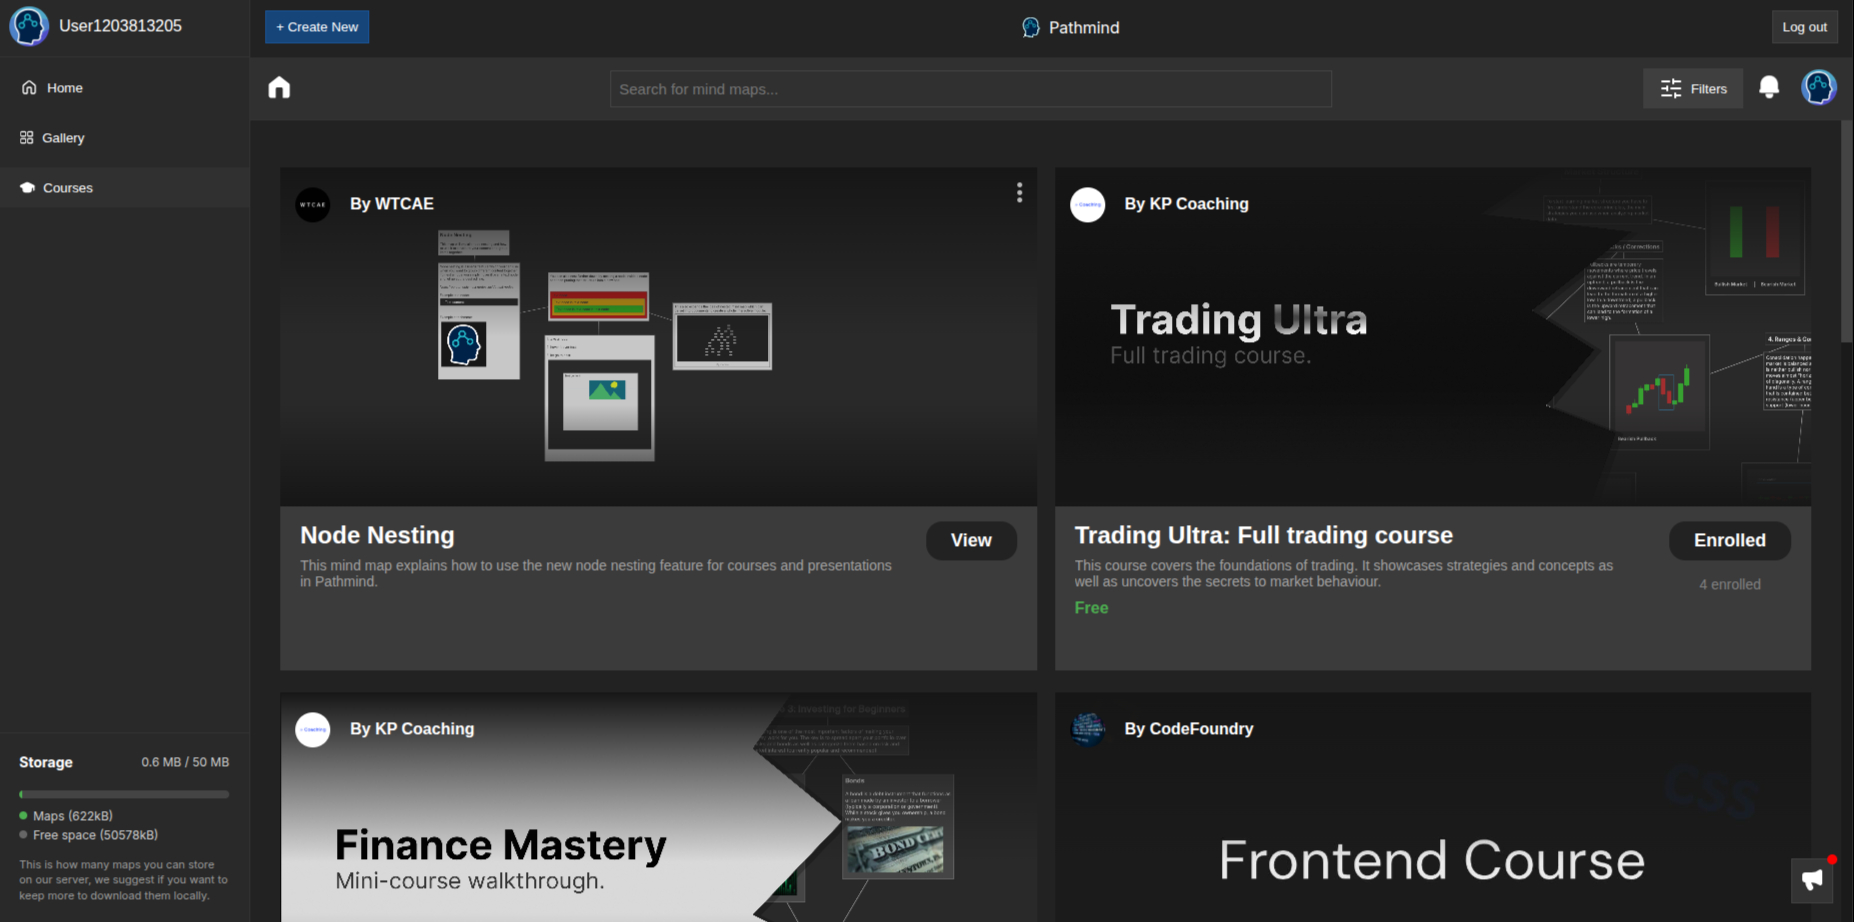Click the user avatar in the sidebar header
Screen dimensions: 1854x922
[29, 27]
